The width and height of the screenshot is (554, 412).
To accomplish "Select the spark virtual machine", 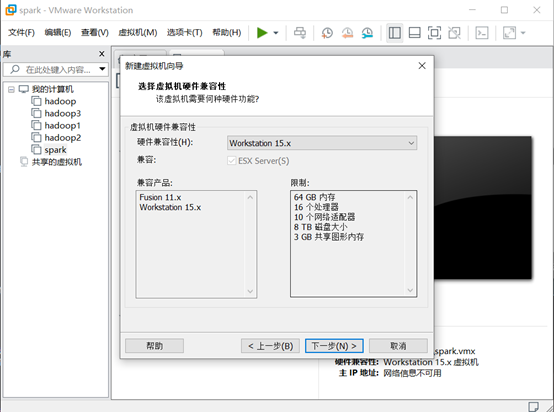I will pos(55,150).
